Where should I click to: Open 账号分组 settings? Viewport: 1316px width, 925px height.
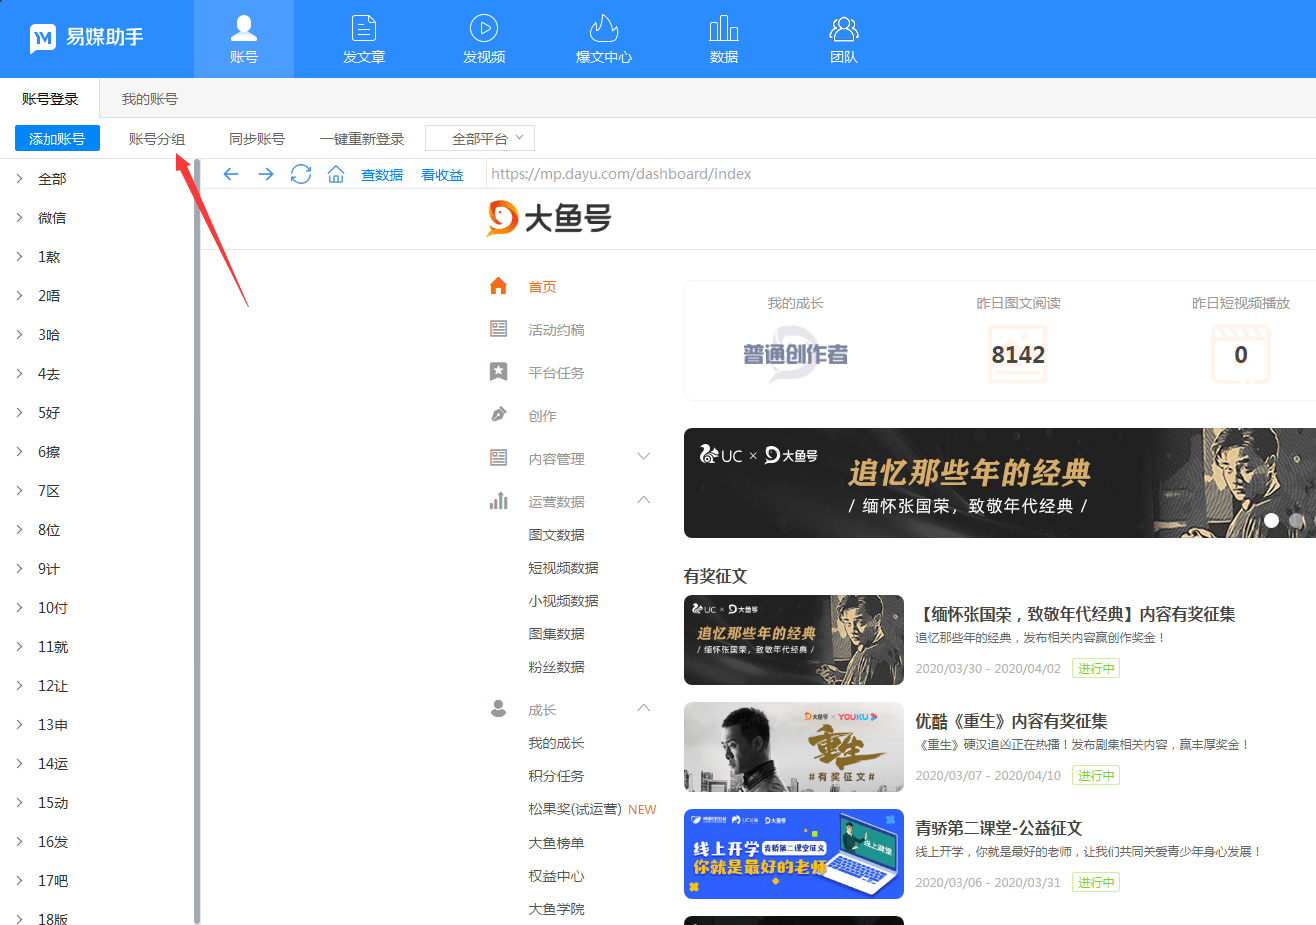point(157,139)
